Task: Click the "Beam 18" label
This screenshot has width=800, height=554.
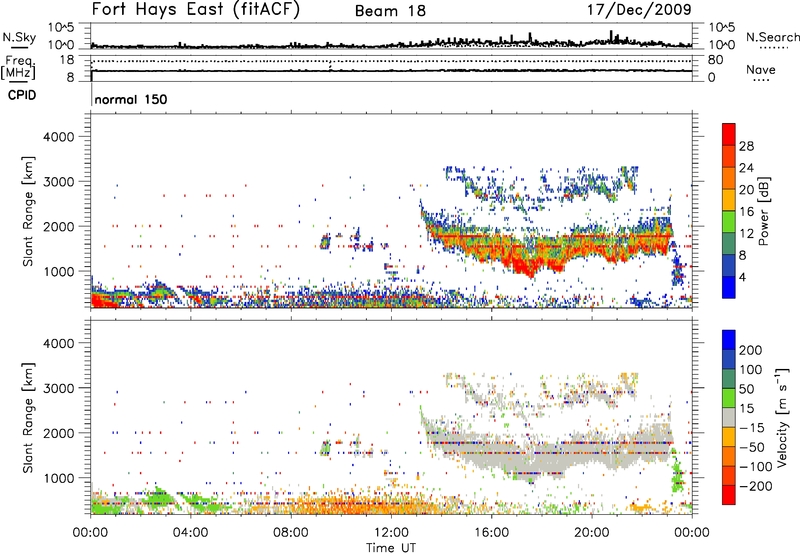Action: pos(390,11)
